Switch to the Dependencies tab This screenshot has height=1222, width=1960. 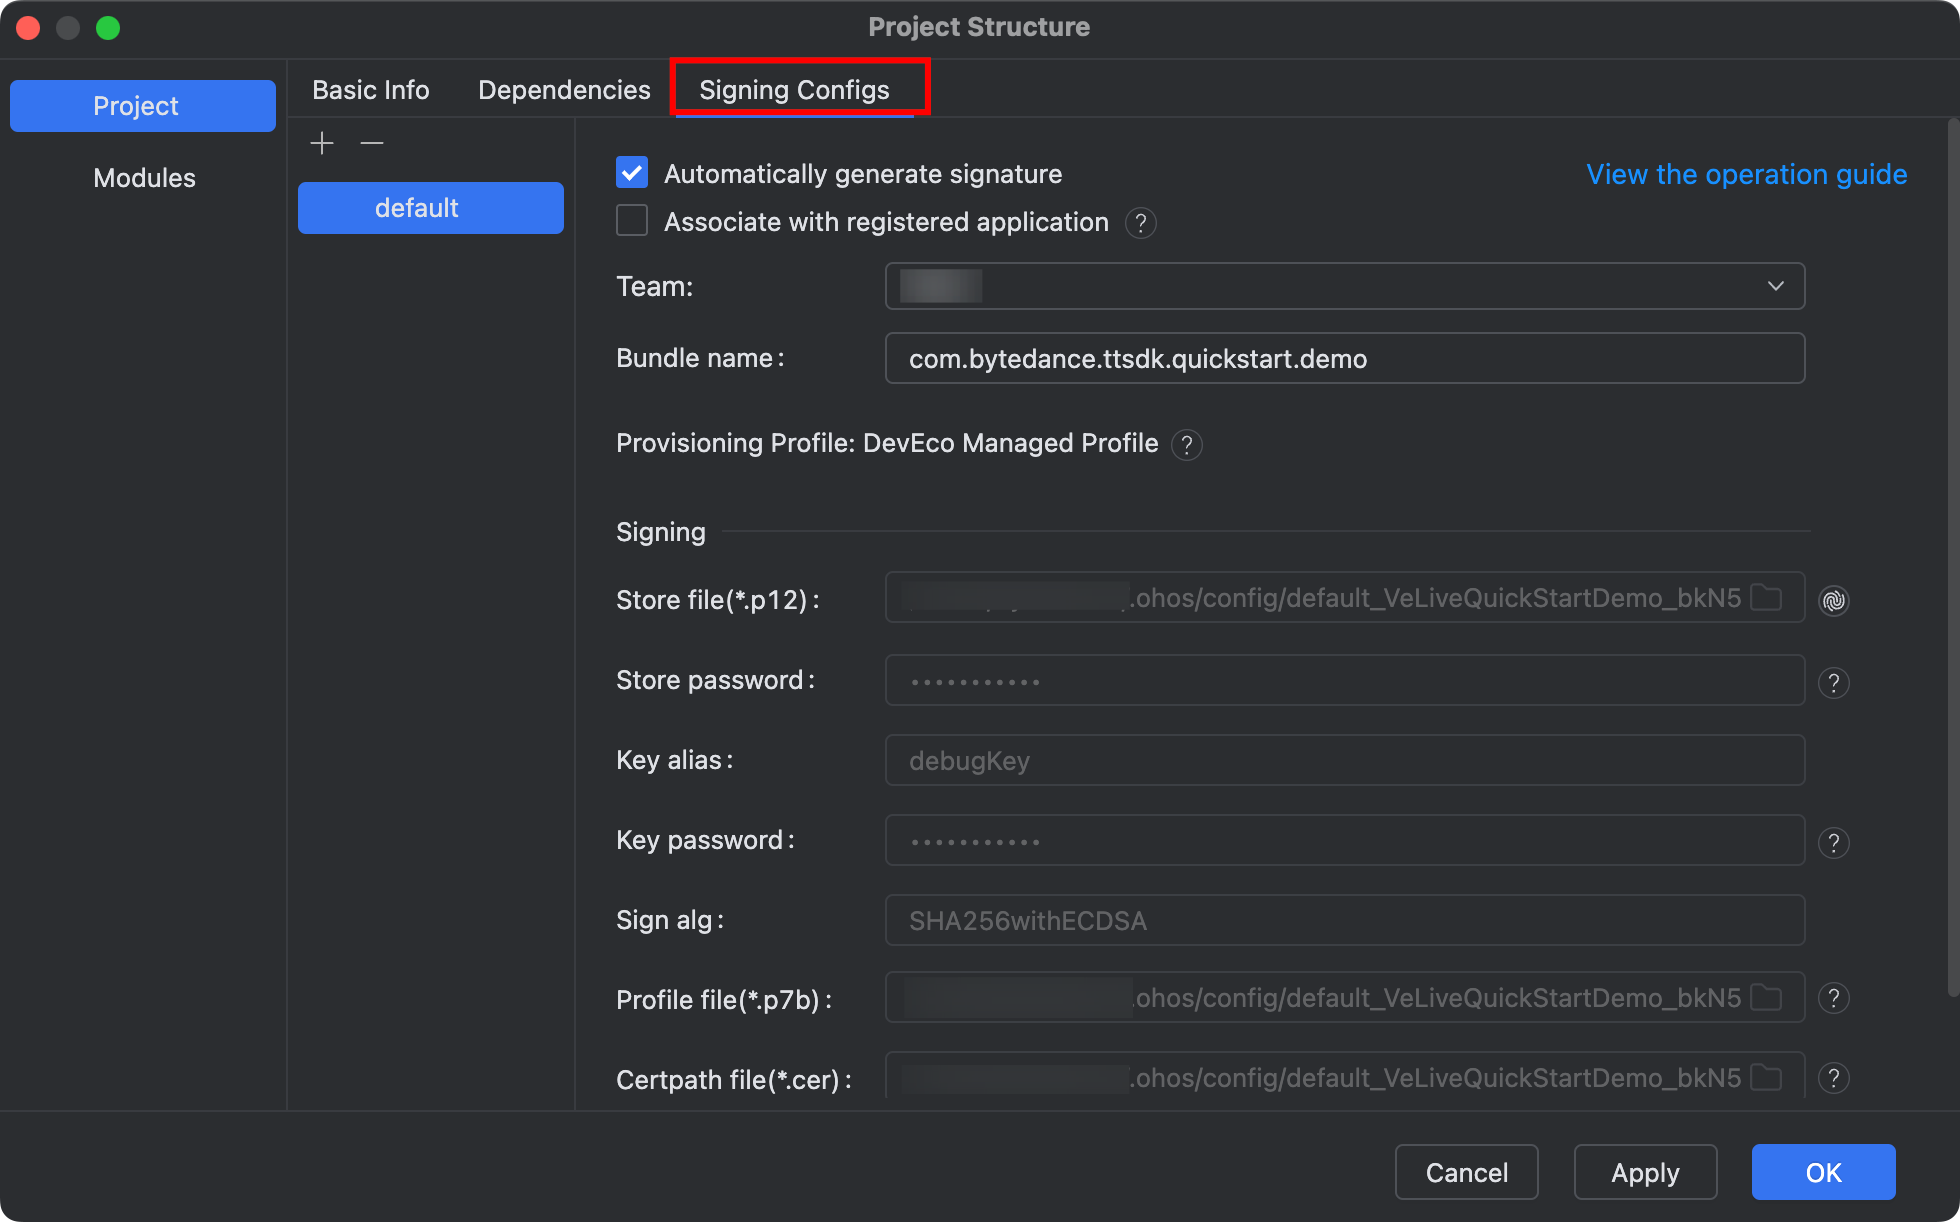tap(564, 90)
